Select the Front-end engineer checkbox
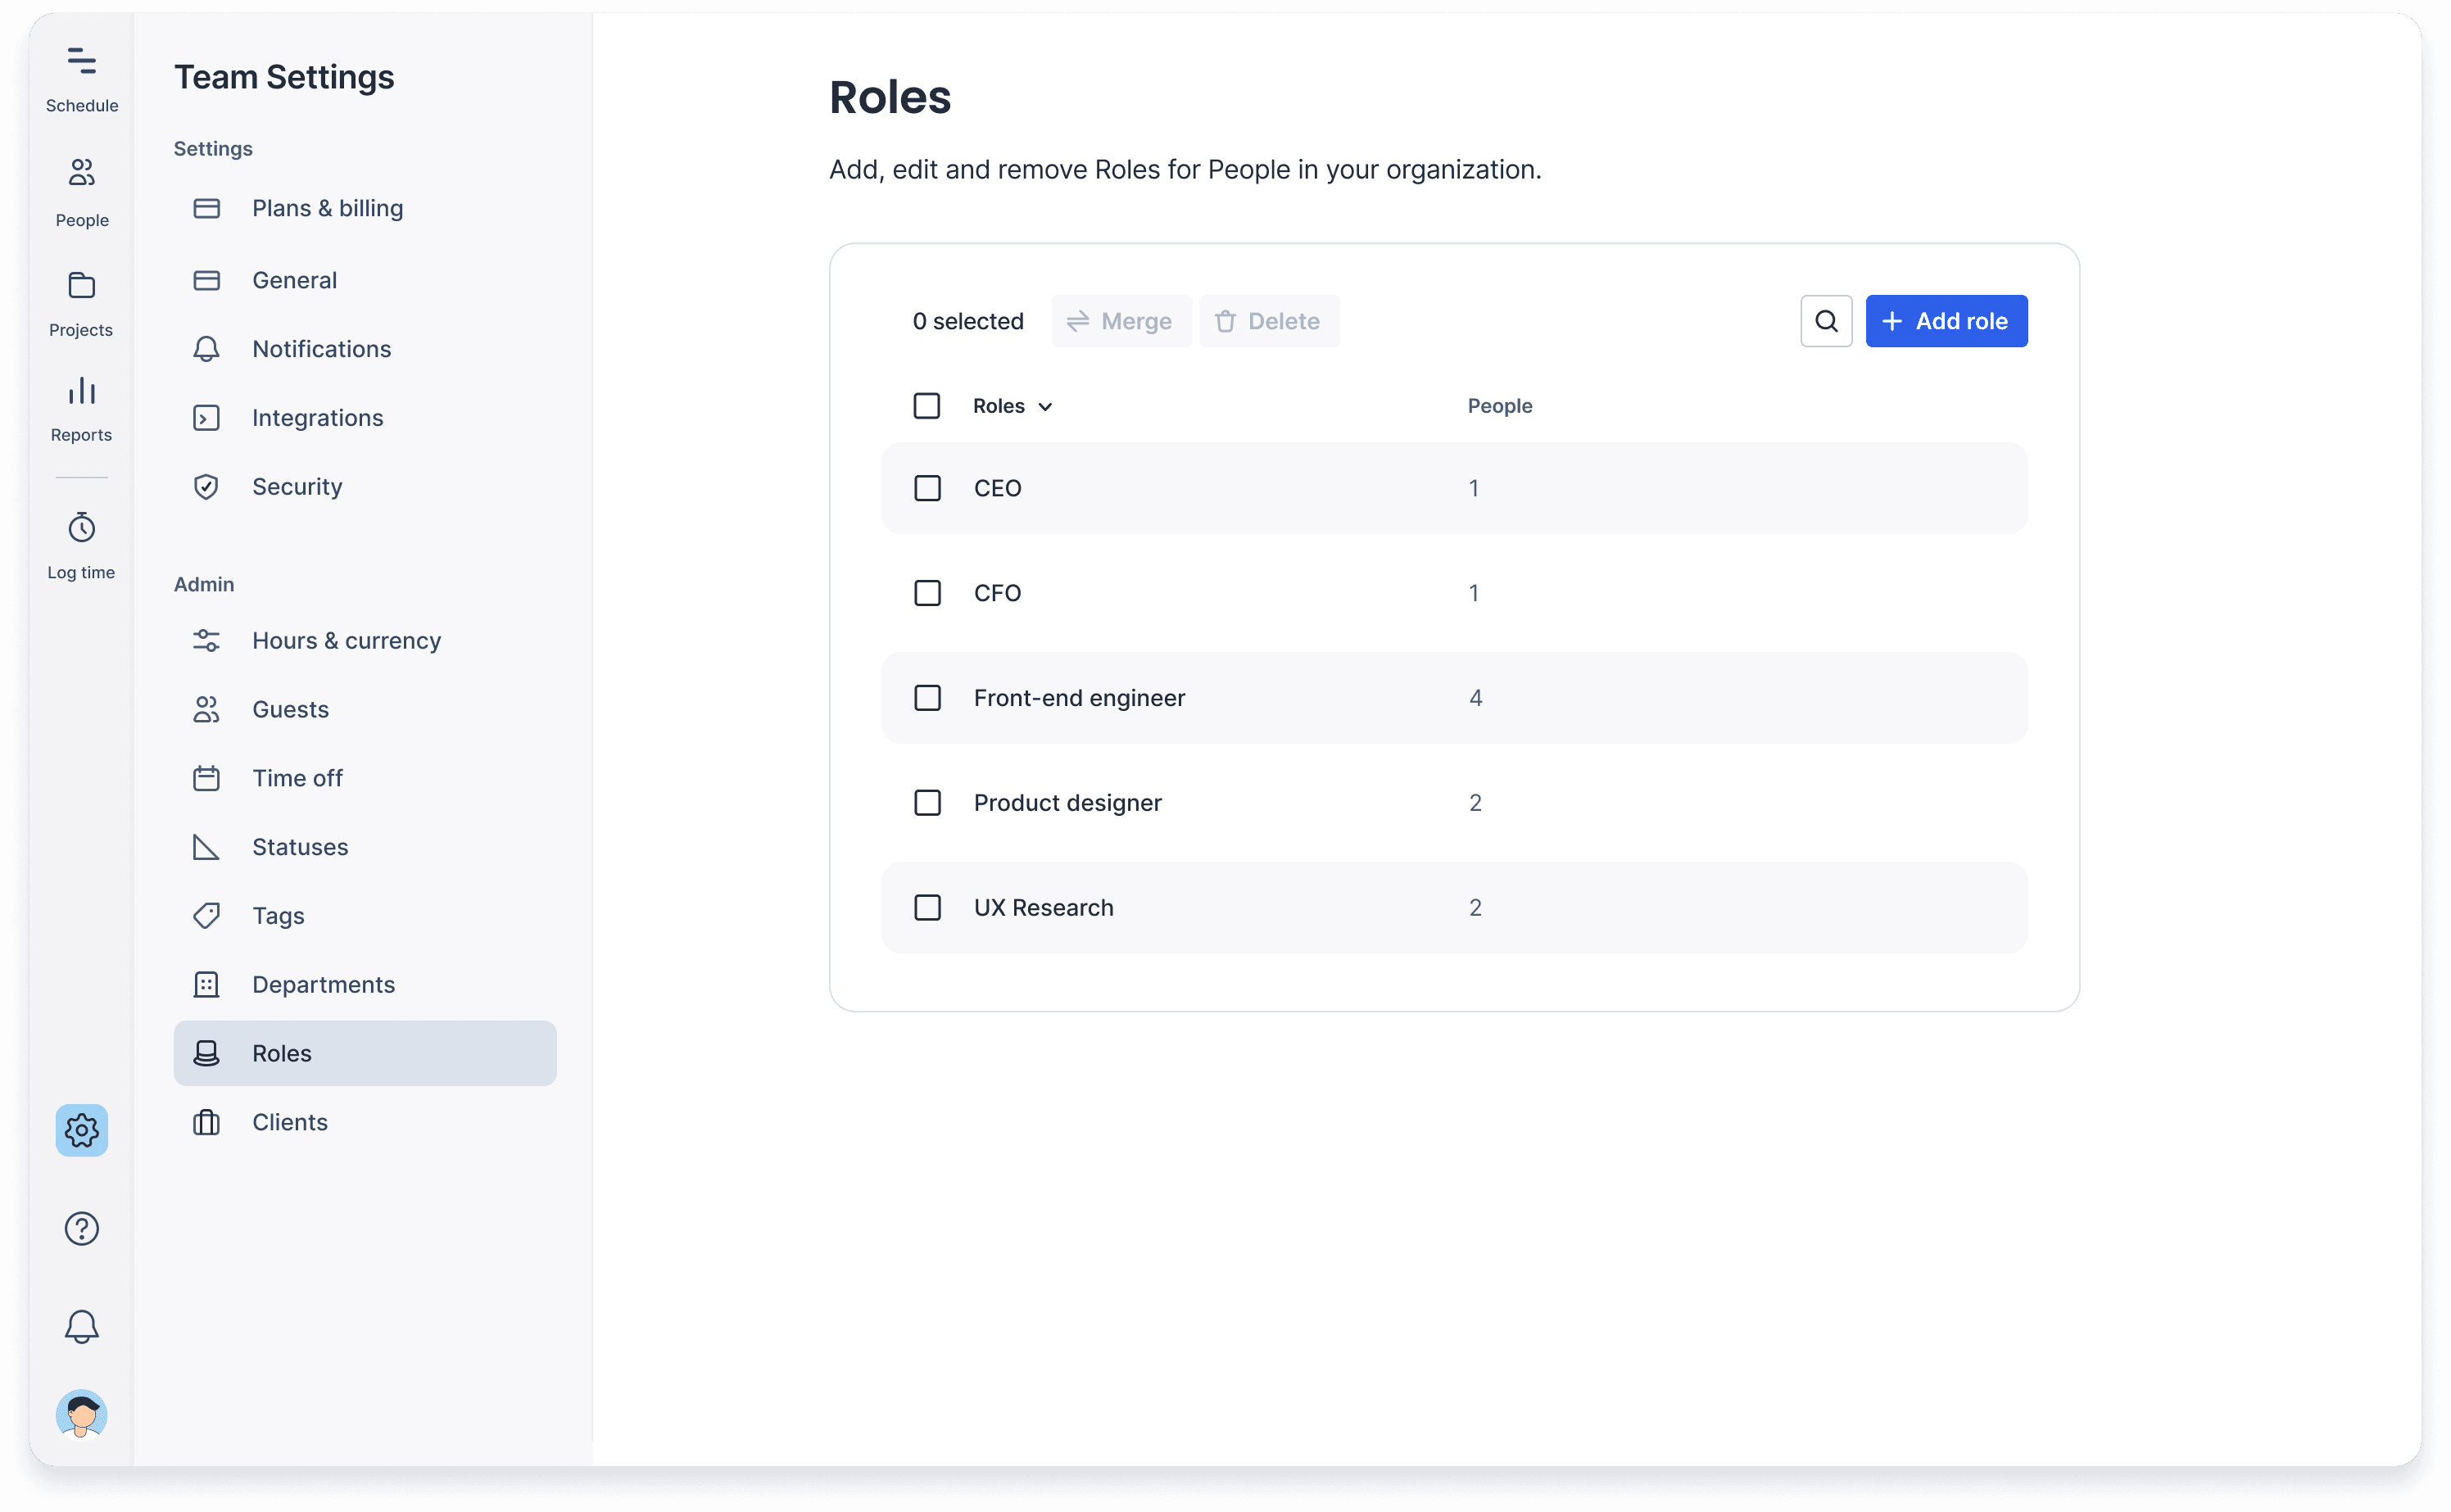Viewport: 2451px width, 1512px height. (x=928, y=698)
